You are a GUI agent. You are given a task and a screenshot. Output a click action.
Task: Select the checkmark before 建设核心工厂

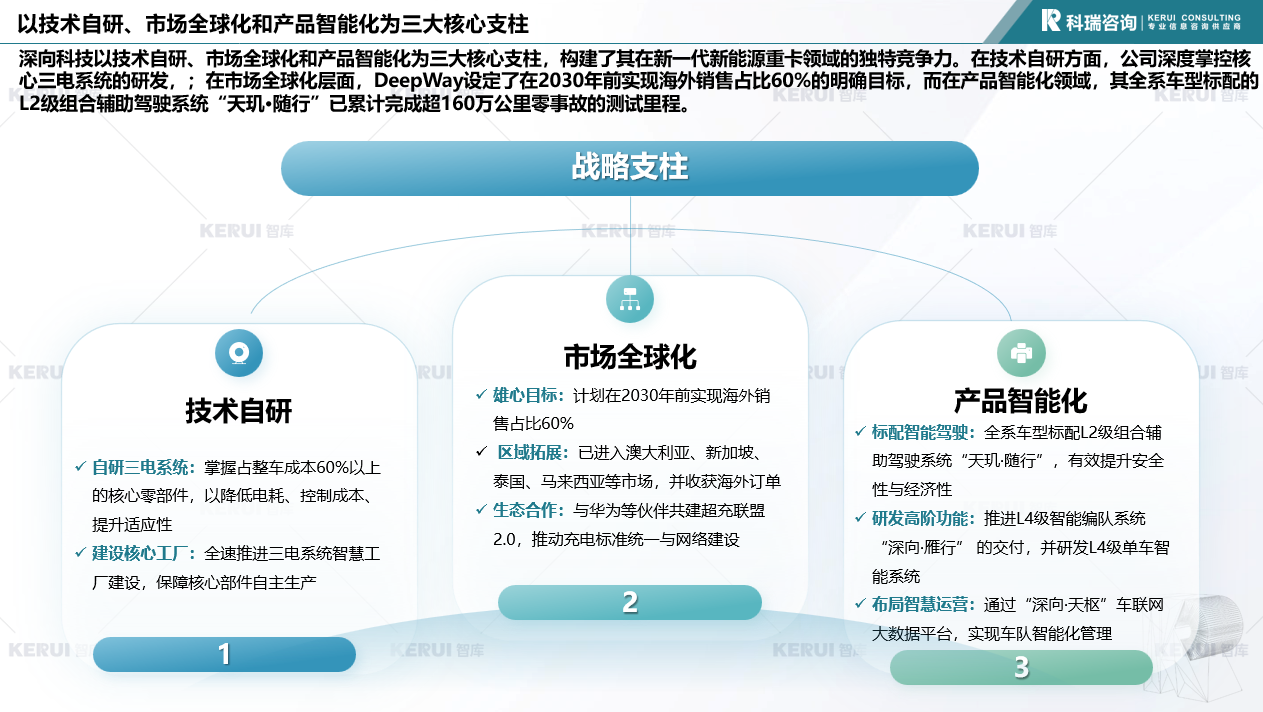pyautogui.click(x=80, y=552)
